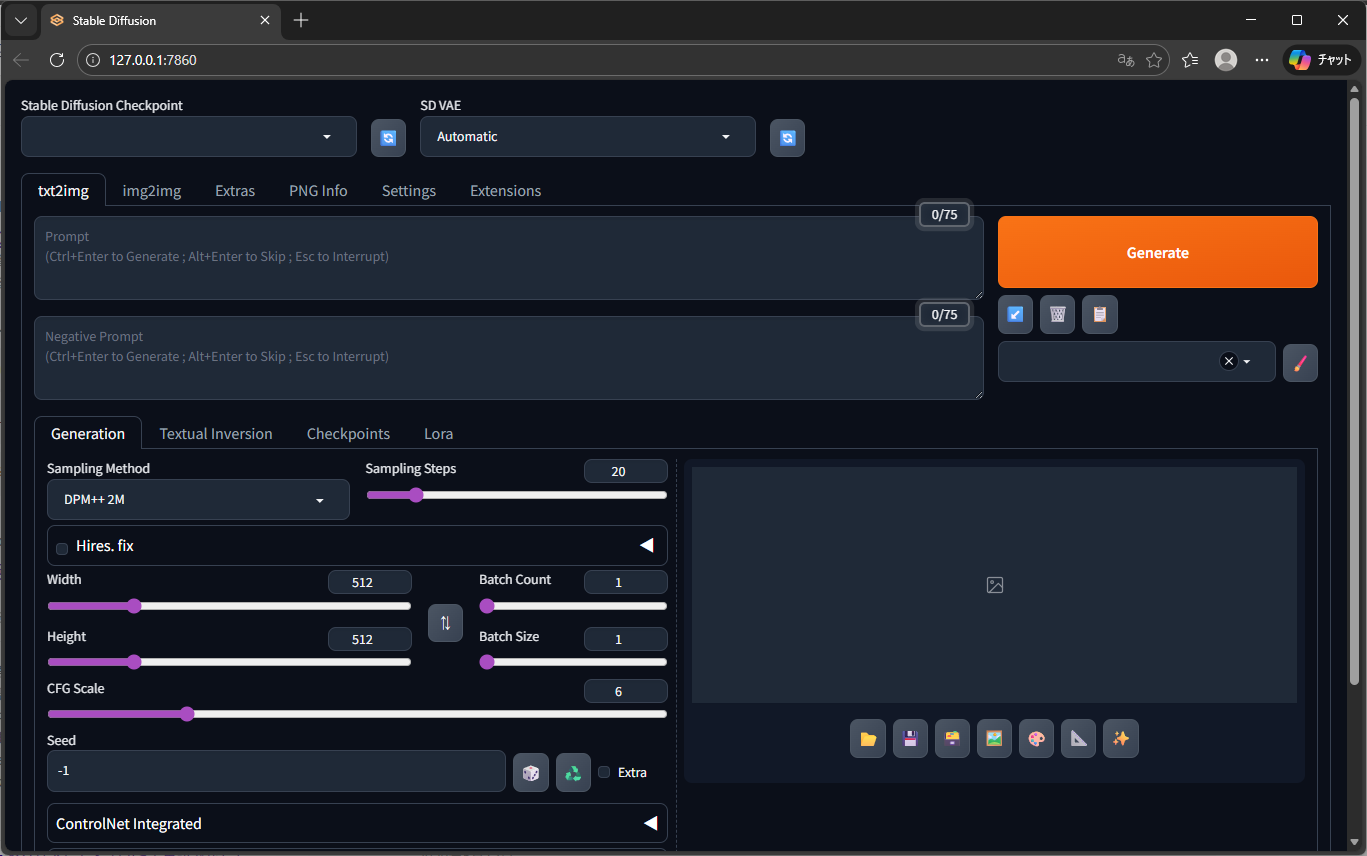Expand the ControlNet Integrated section

pos(357,824)
